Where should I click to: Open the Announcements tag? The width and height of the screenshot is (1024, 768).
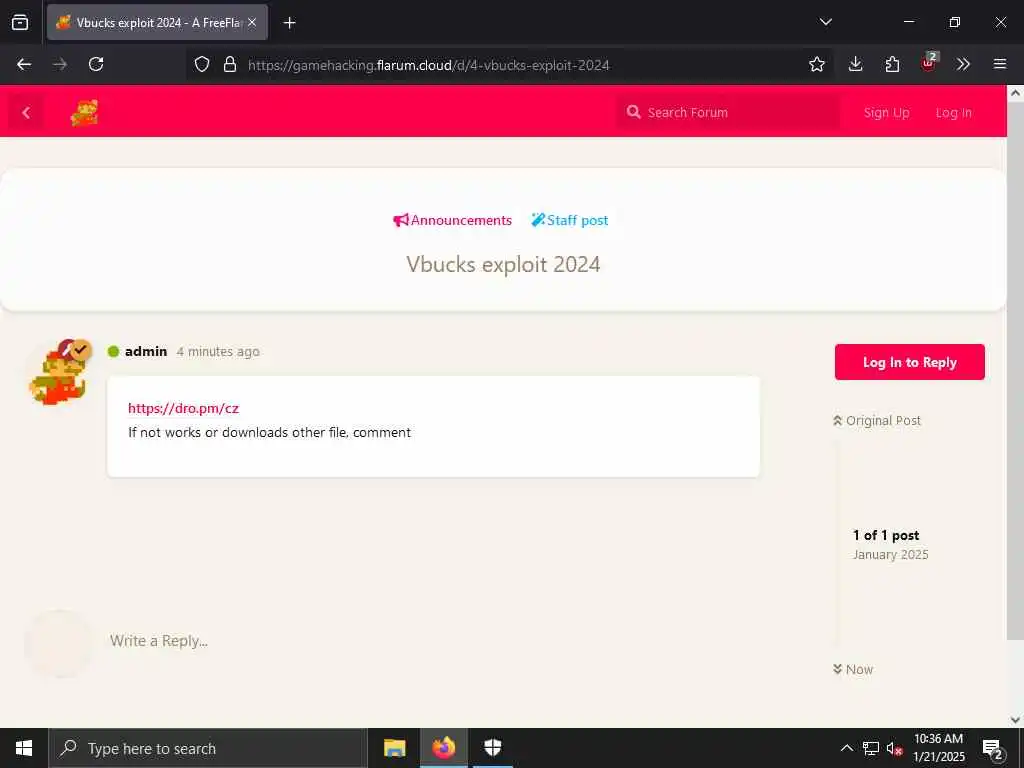(452, 220)
